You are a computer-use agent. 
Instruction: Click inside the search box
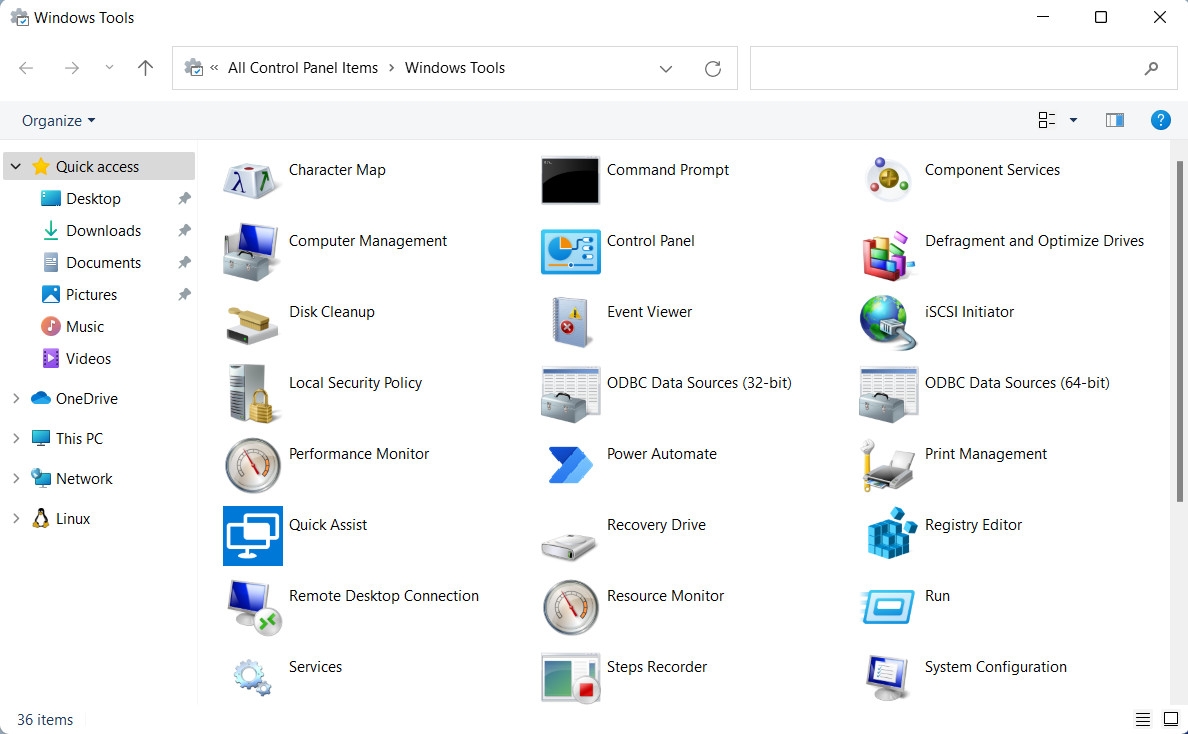pos(963,68)
